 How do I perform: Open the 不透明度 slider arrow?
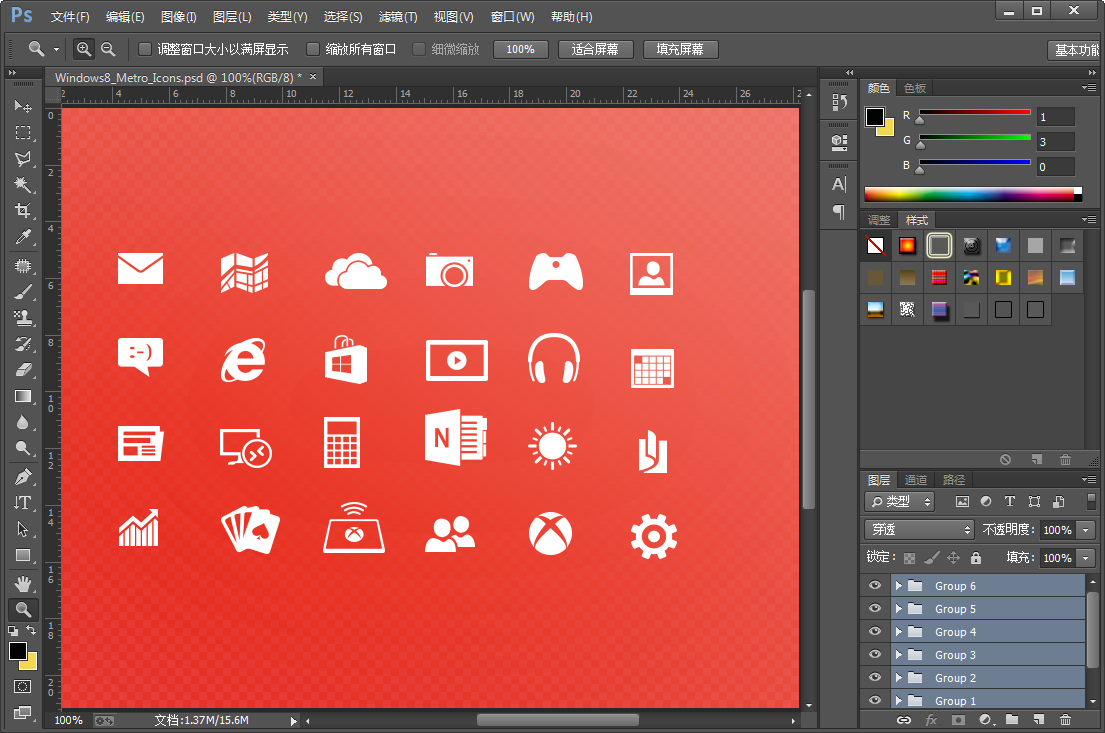(1086, 530)
